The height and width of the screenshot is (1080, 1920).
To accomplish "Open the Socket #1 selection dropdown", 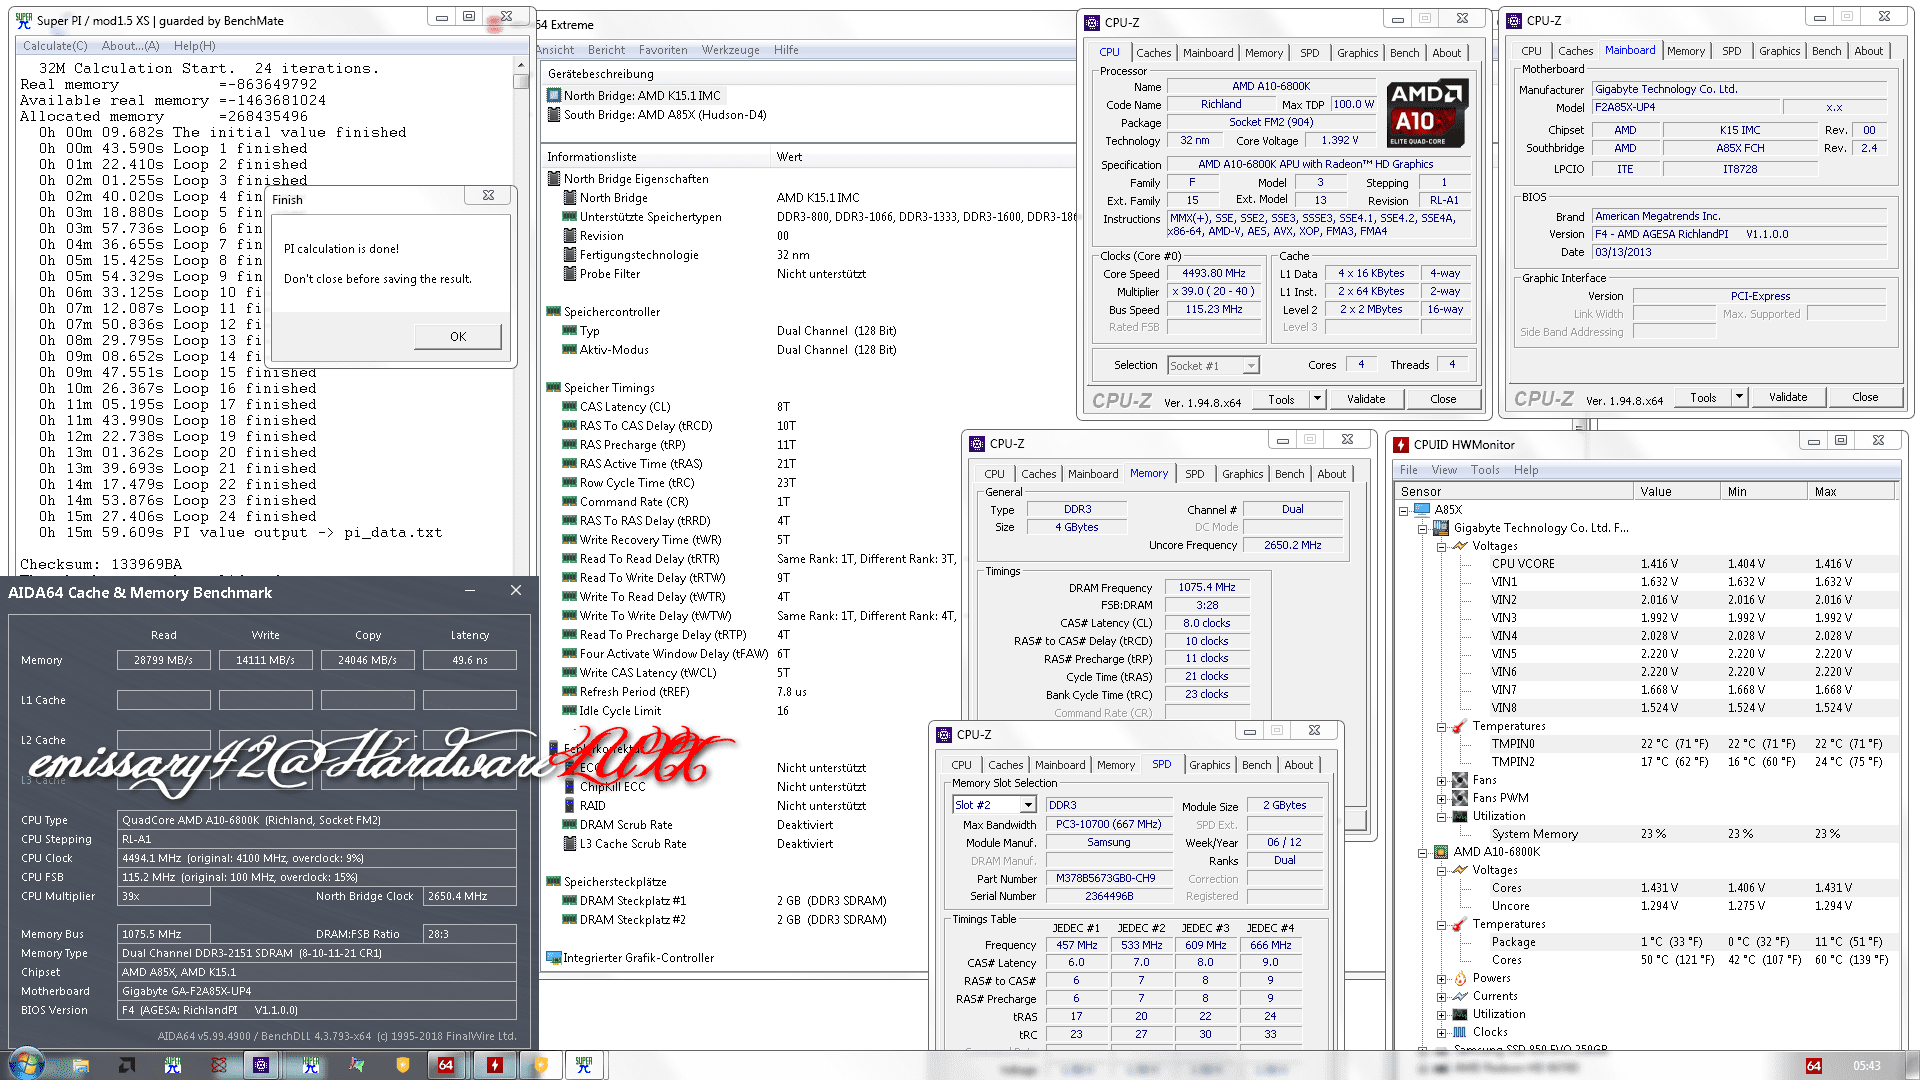I will click(1250, 366).
